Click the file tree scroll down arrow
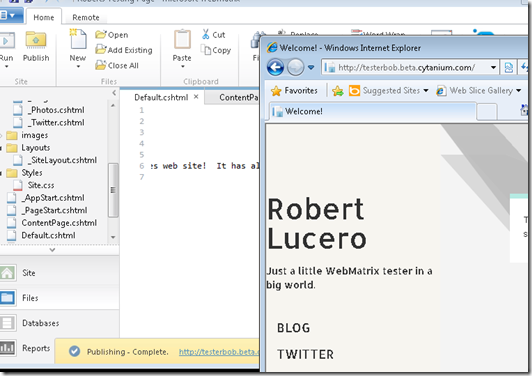This screenshot has width=532, height=376. coord(113,237)
